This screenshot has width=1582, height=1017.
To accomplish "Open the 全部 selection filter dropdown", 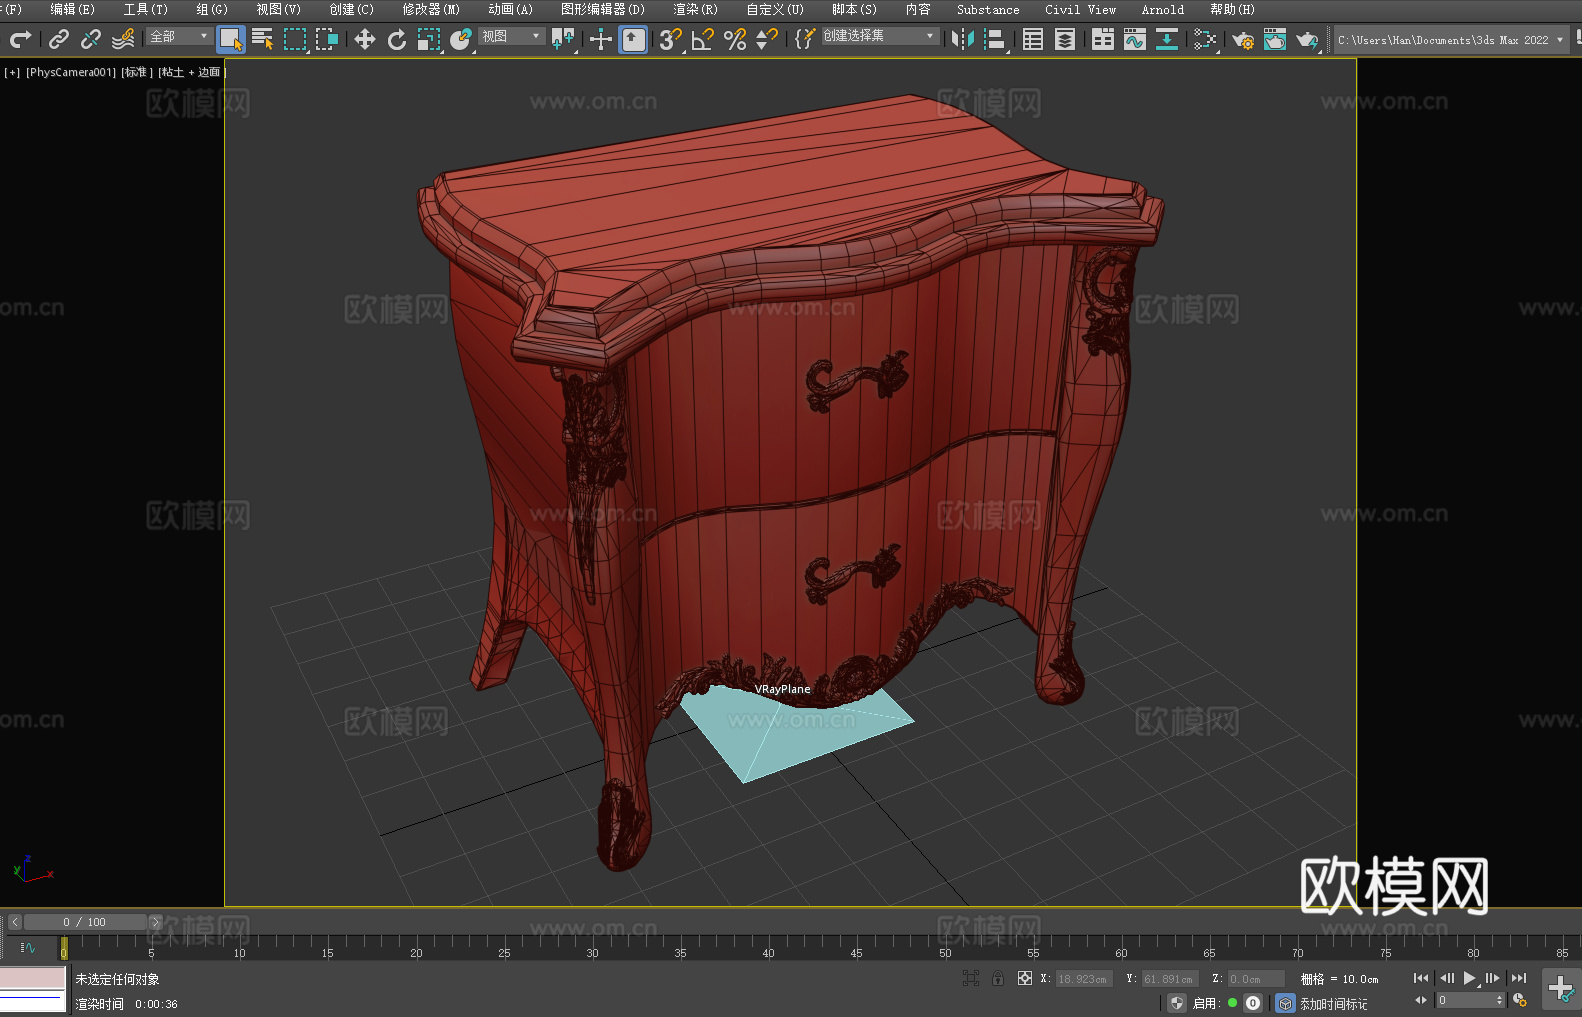I will (x=179, y=37).
